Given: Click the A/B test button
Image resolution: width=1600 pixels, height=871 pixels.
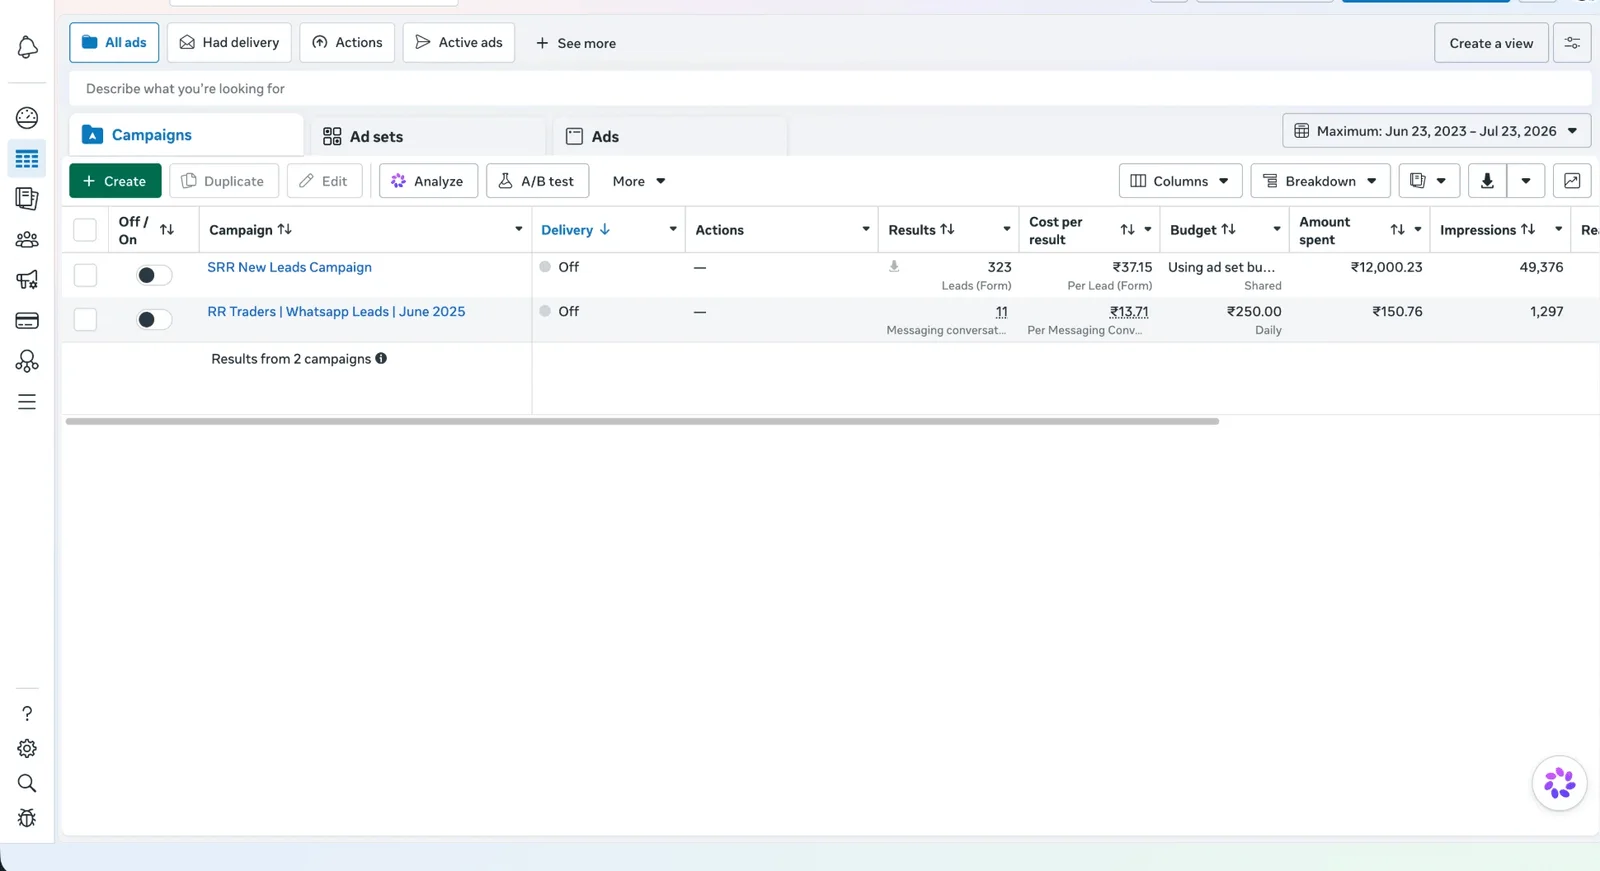Looking at the screenshot, I should 537,181.
